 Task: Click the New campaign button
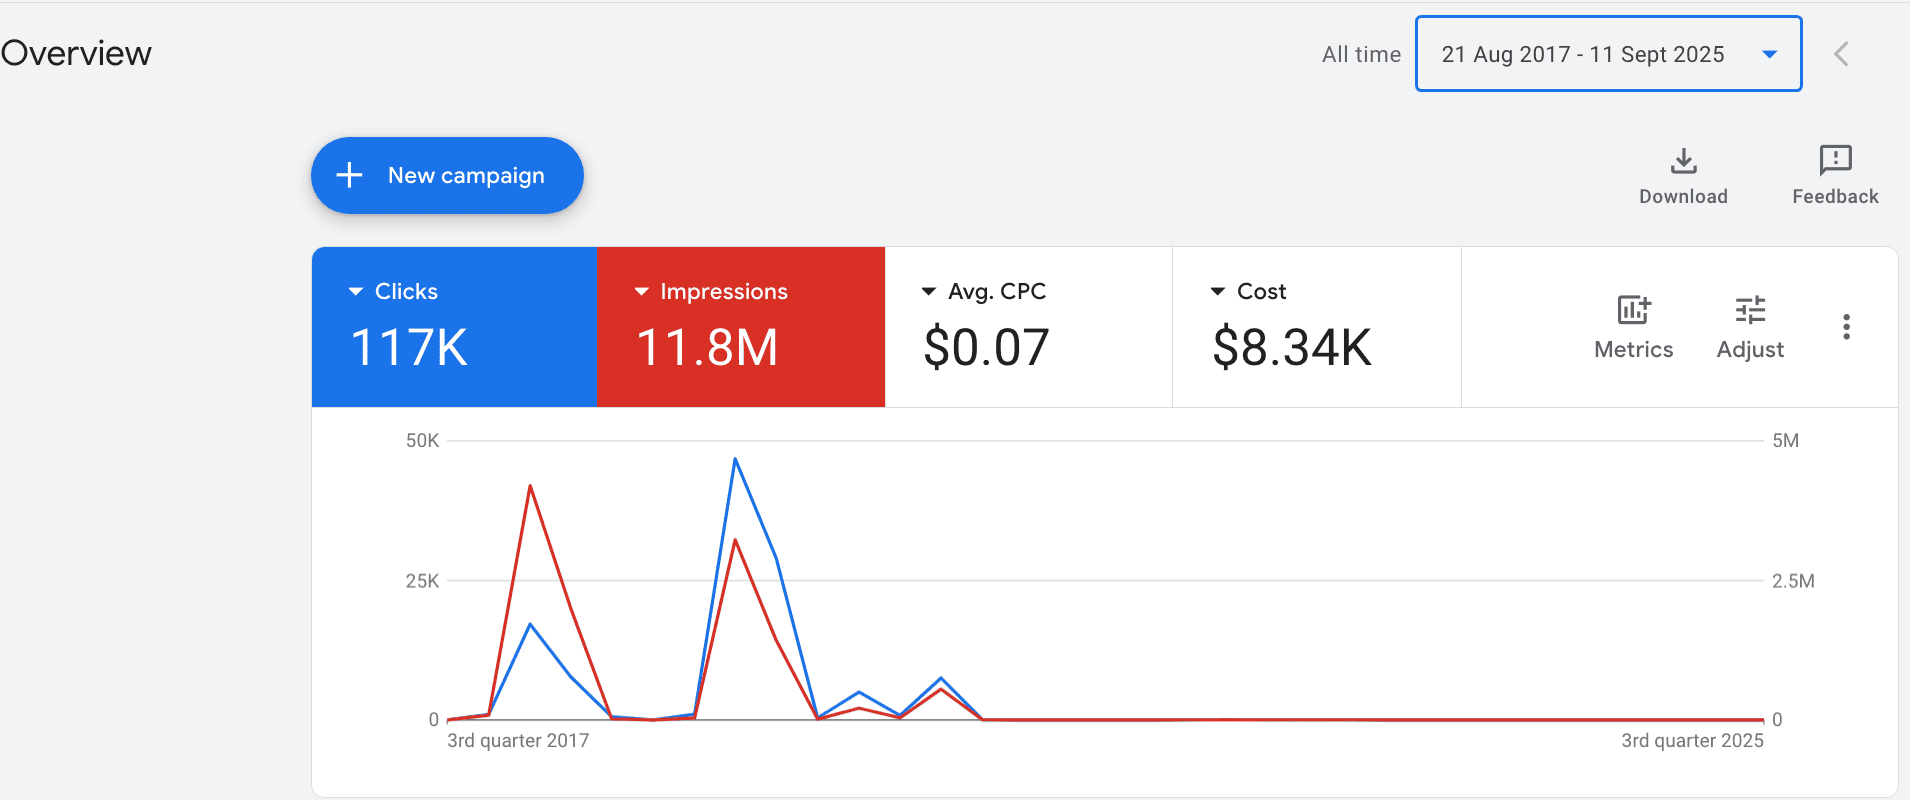pos(447,175)
